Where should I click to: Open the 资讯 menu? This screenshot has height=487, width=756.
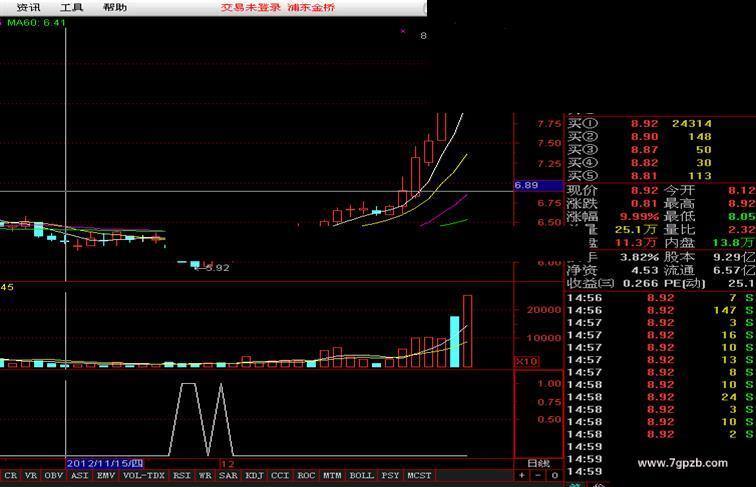coord(28,7)
